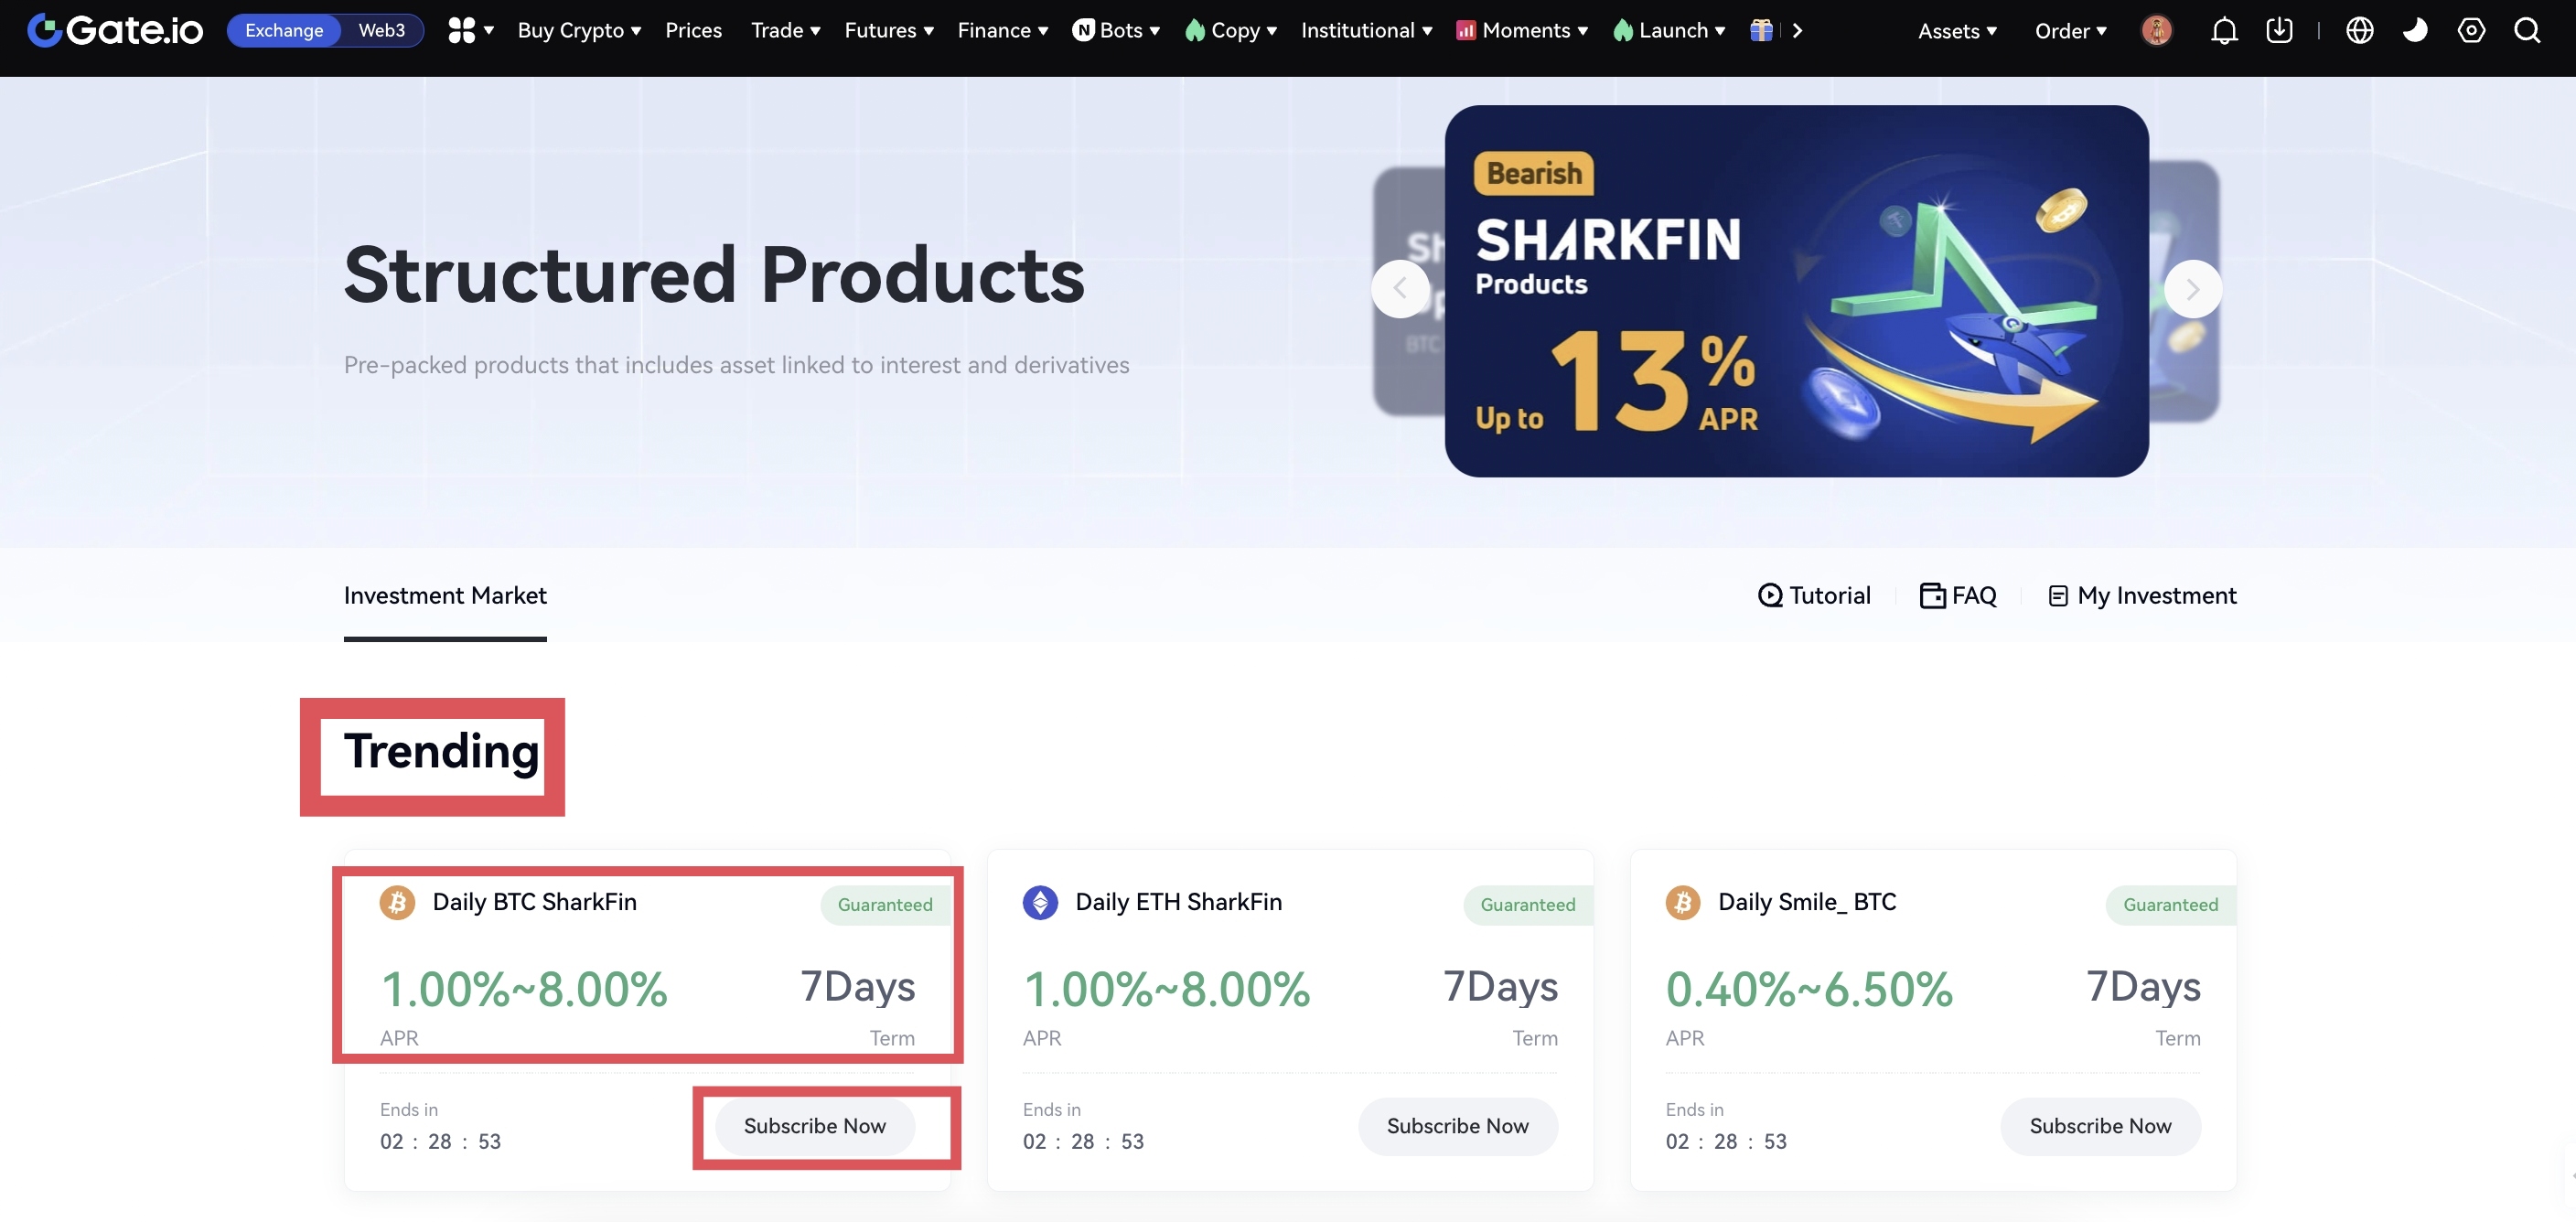Screen dimensions: 2576x1222
Task: Open the four-dot apps grid menu
Action: [470, 31]
